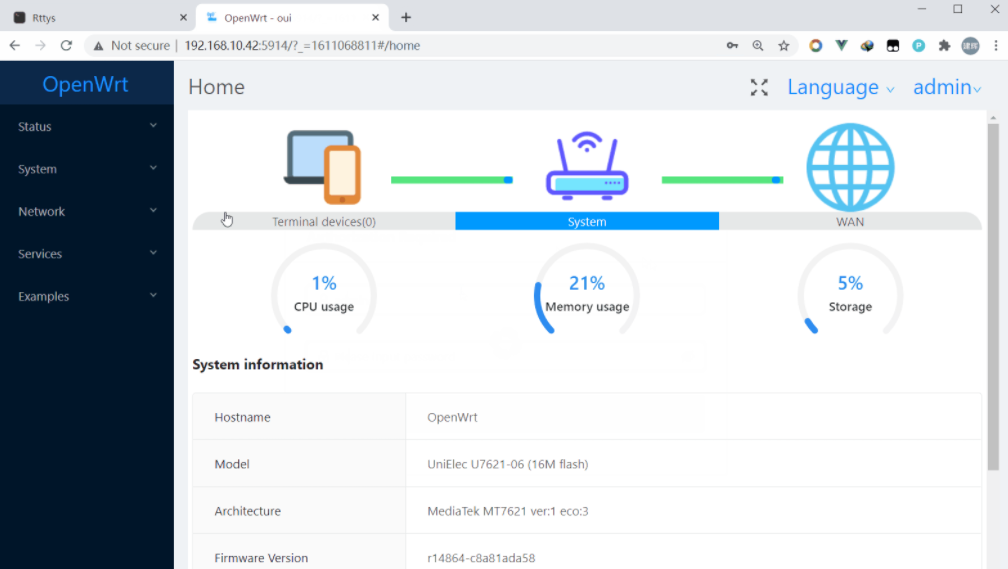The width and height of the screenshot is (1008, 569).
Task: Open a new browser tab
Action: (406, 17)
